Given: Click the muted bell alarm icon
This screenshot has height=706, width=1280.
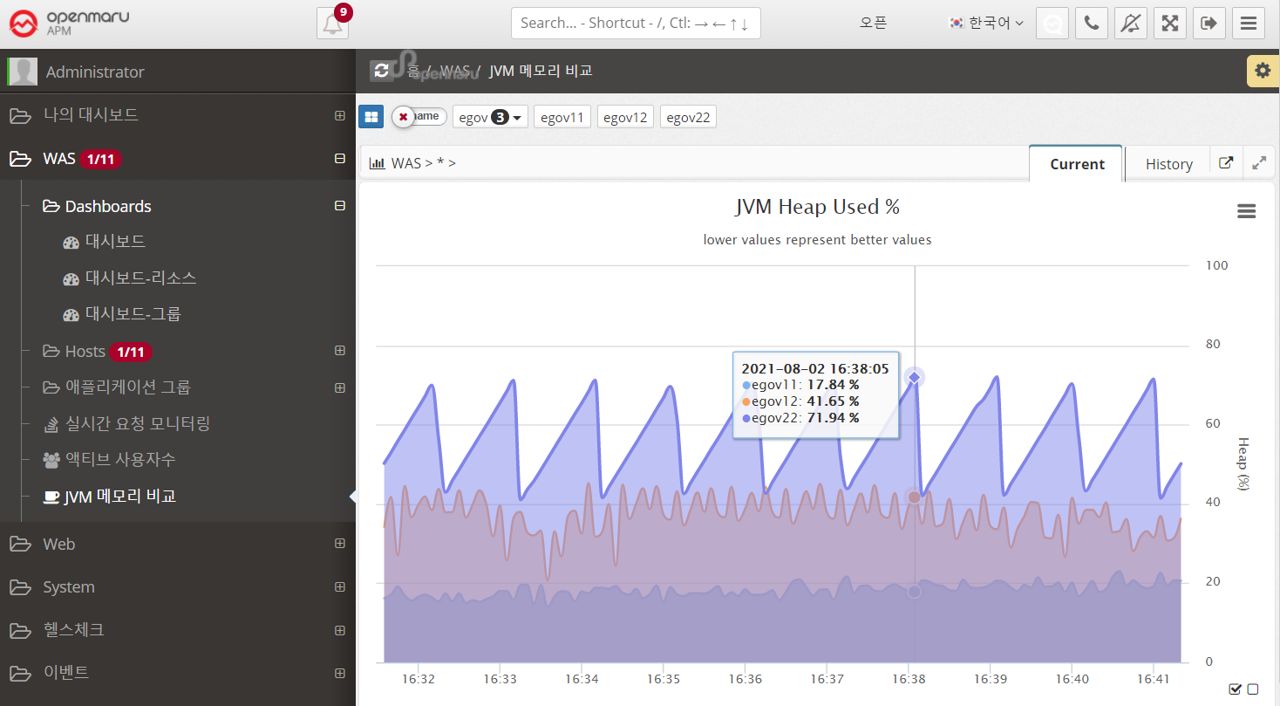Looking at the screenshot, I should pos(1130,23).
